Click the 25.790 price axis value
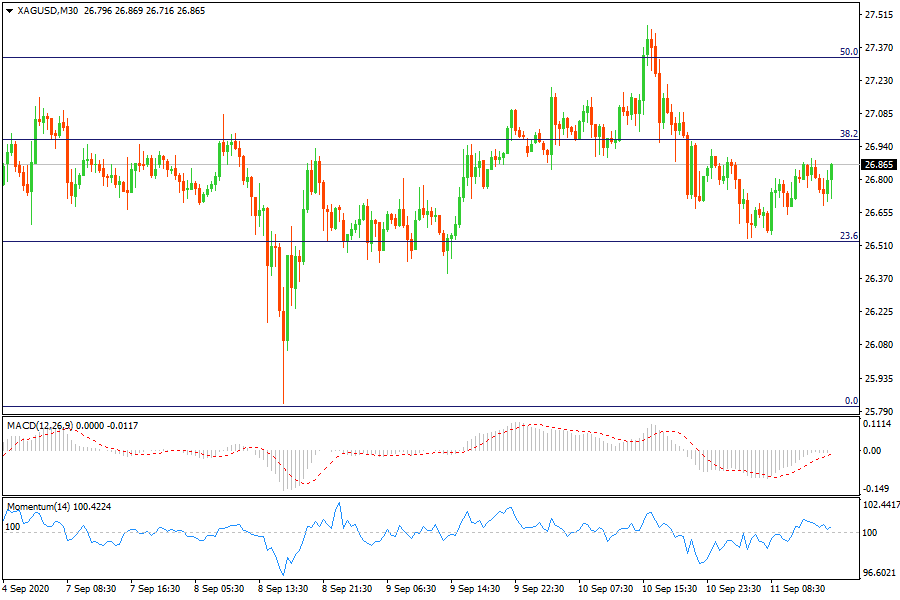 pos(878,411)
